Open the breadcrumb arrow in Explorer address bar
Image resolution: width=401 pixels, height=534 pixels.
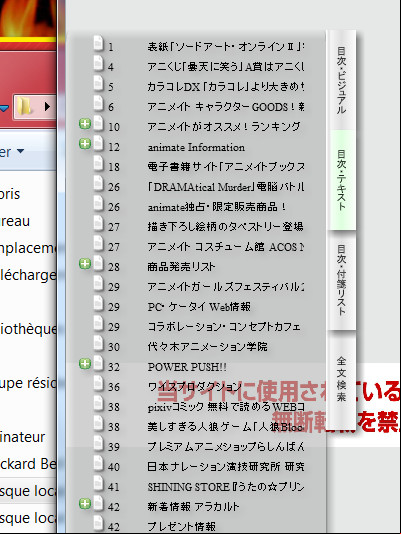point(47,107)
